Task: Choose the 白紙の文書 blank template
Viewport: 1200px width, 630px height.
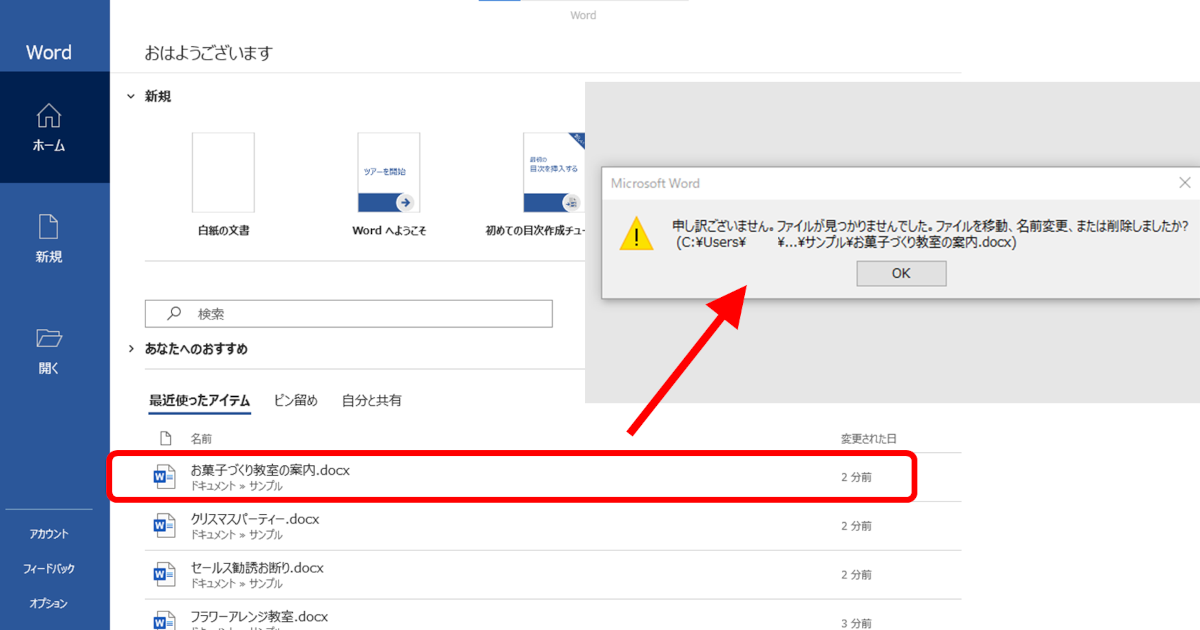Action: click(x=223, y=172)
